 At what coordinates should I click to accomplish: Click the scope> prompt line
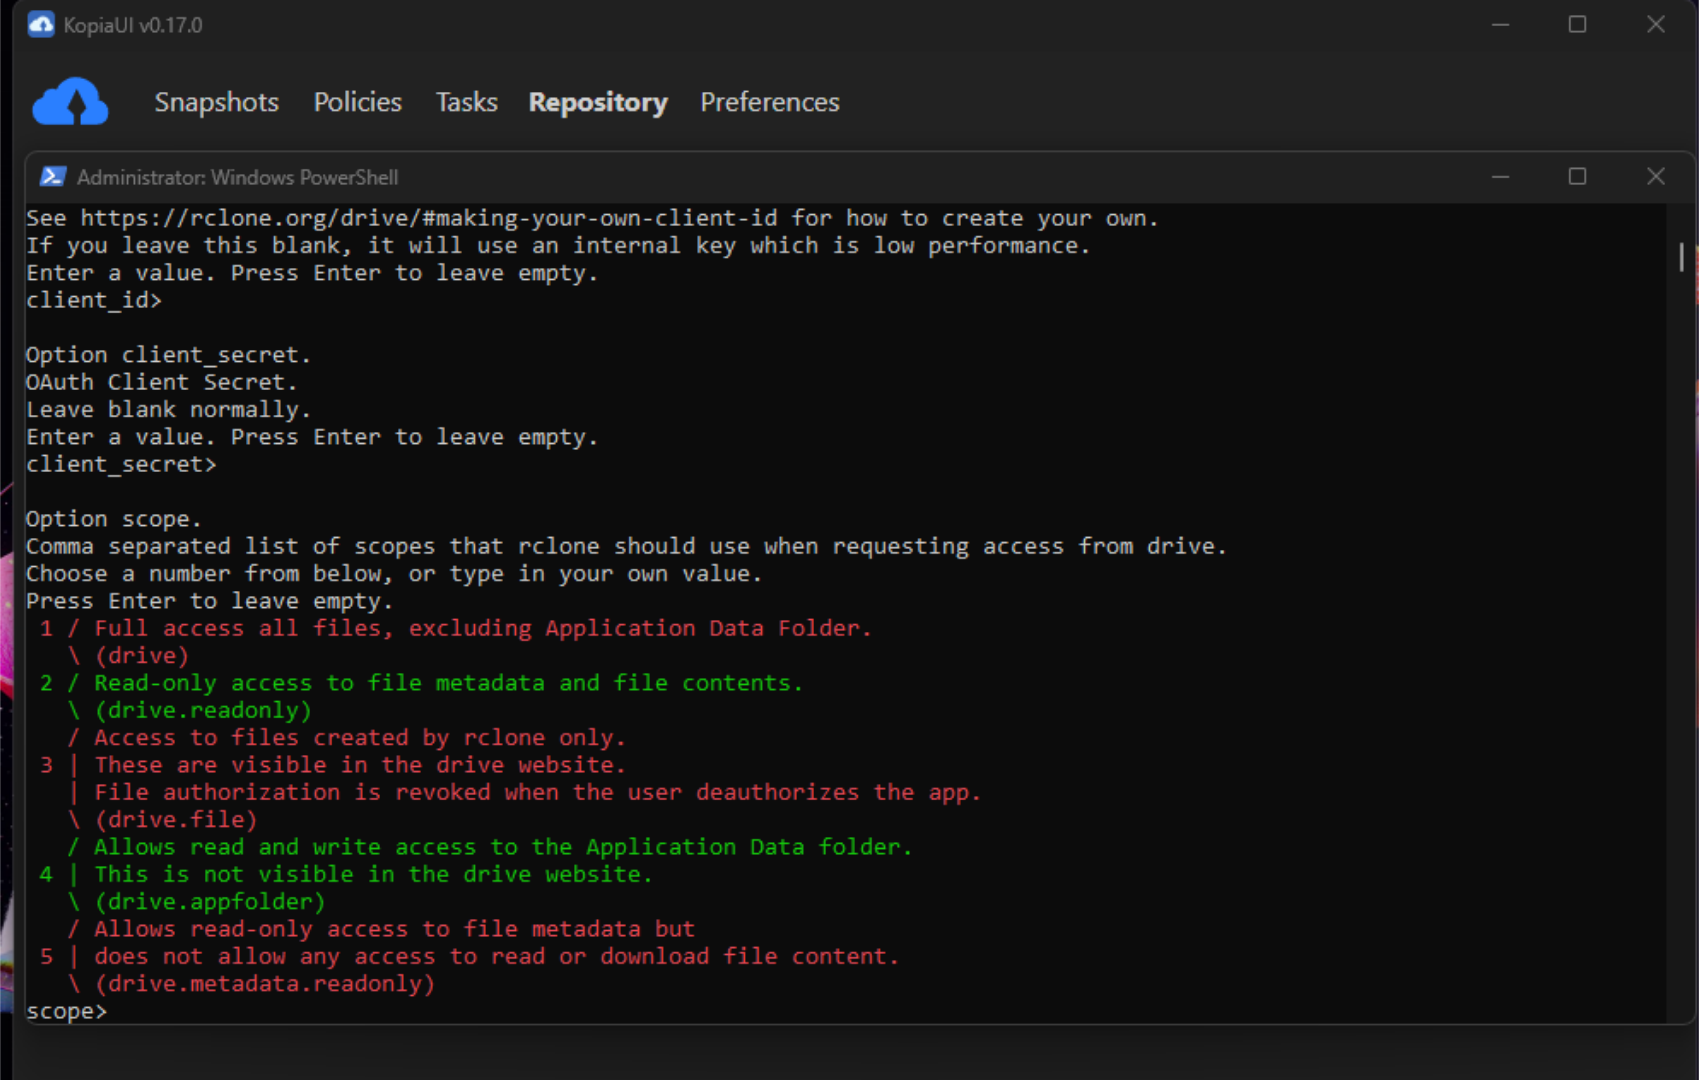(x=66, y=1011)
